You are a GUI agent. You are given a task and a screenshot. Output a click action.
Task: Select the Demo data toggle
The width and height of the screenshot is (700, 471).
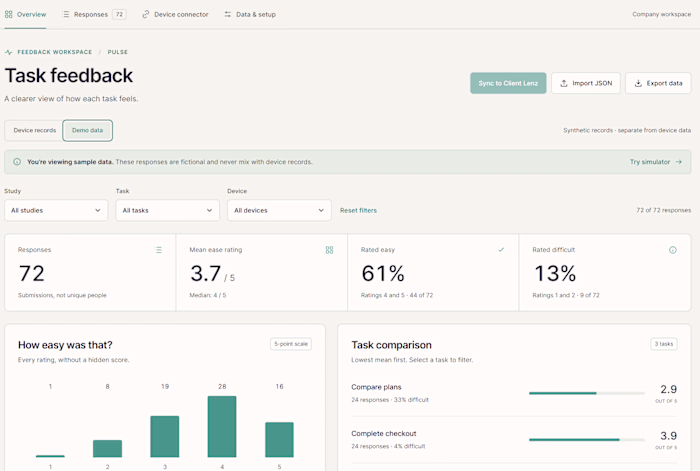pyautogui.click(x=88, y=130)
